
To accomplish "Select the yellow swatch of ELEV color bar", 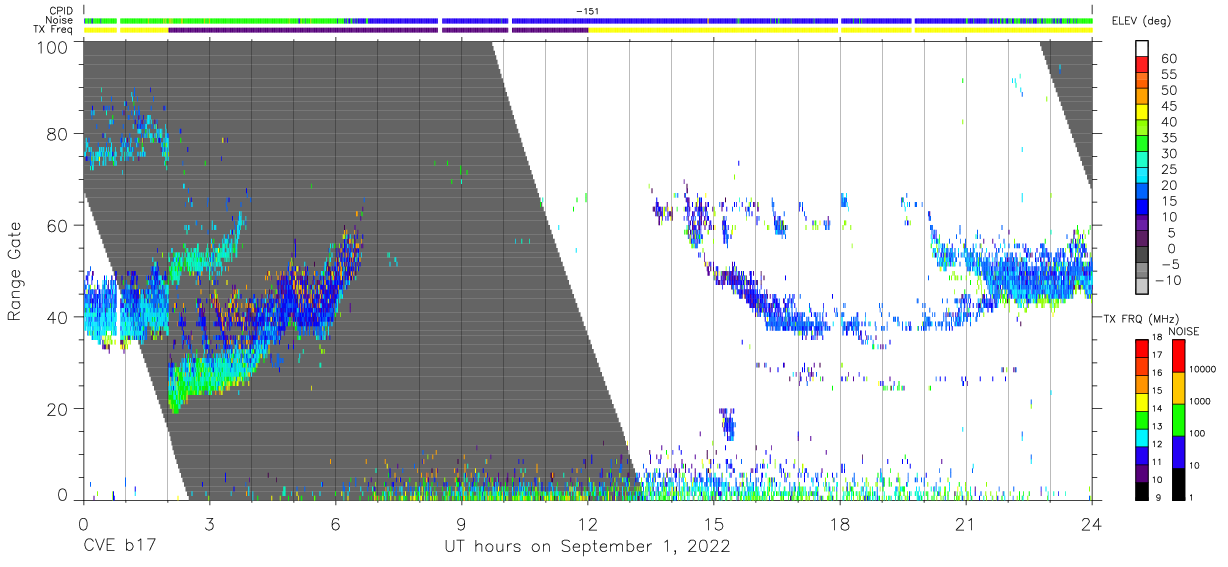I will click(1143, 111).
